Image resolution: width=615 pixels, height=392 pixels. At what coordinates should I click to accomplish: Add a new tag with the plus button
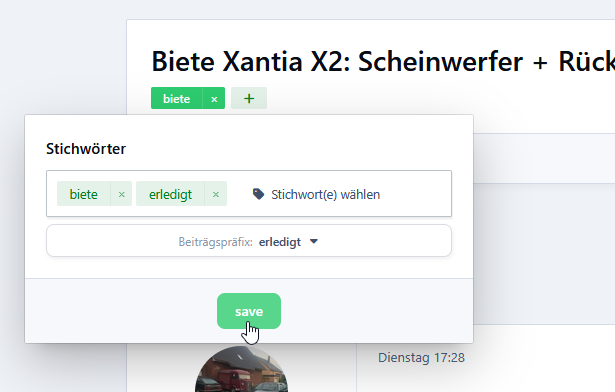point(249,98)
